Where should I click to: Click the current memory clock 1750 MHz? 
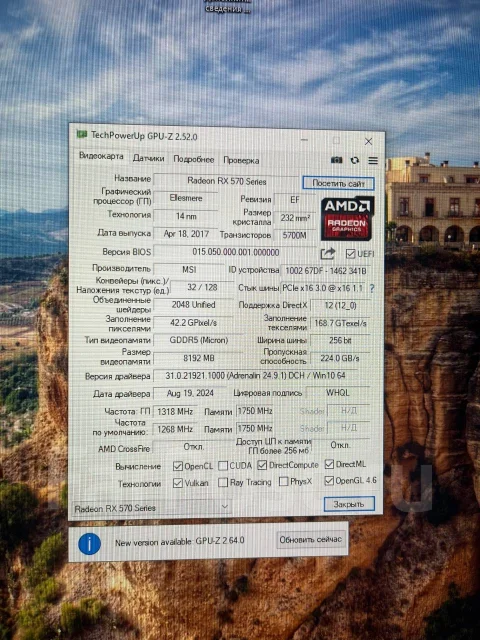[255, 411]
